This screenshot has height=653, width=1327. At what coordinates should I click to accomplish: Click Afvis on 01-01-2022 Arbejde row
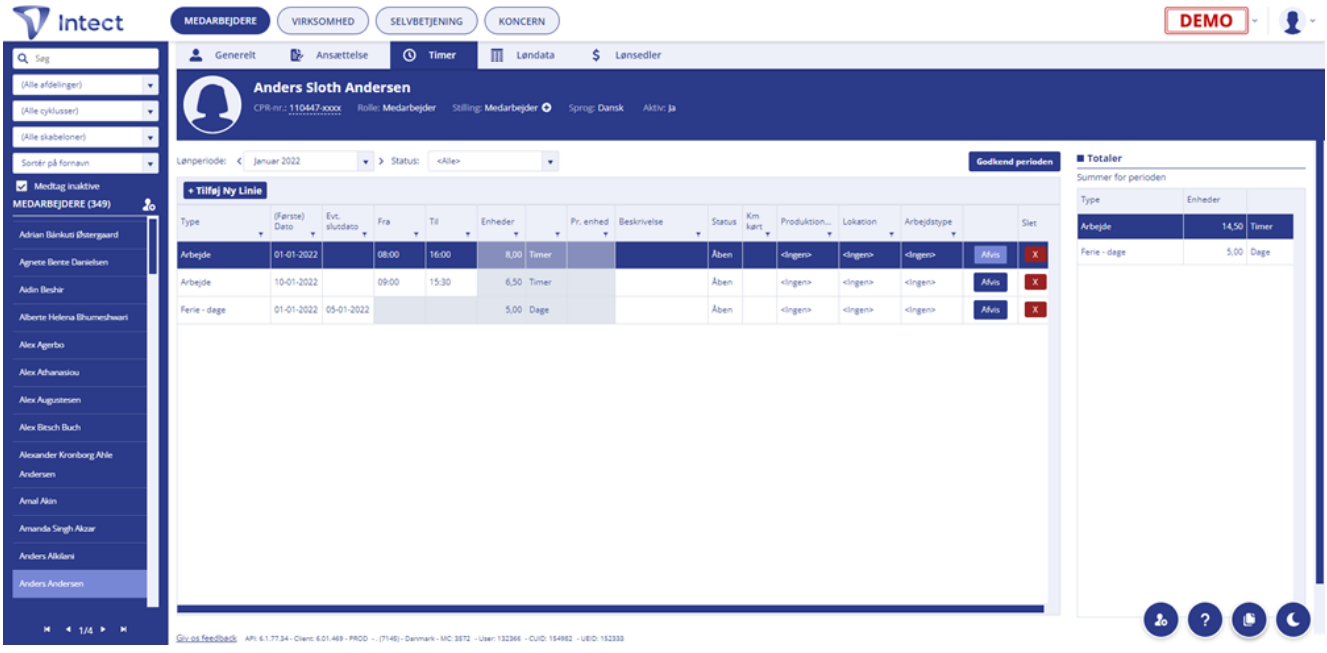point(990,255)
